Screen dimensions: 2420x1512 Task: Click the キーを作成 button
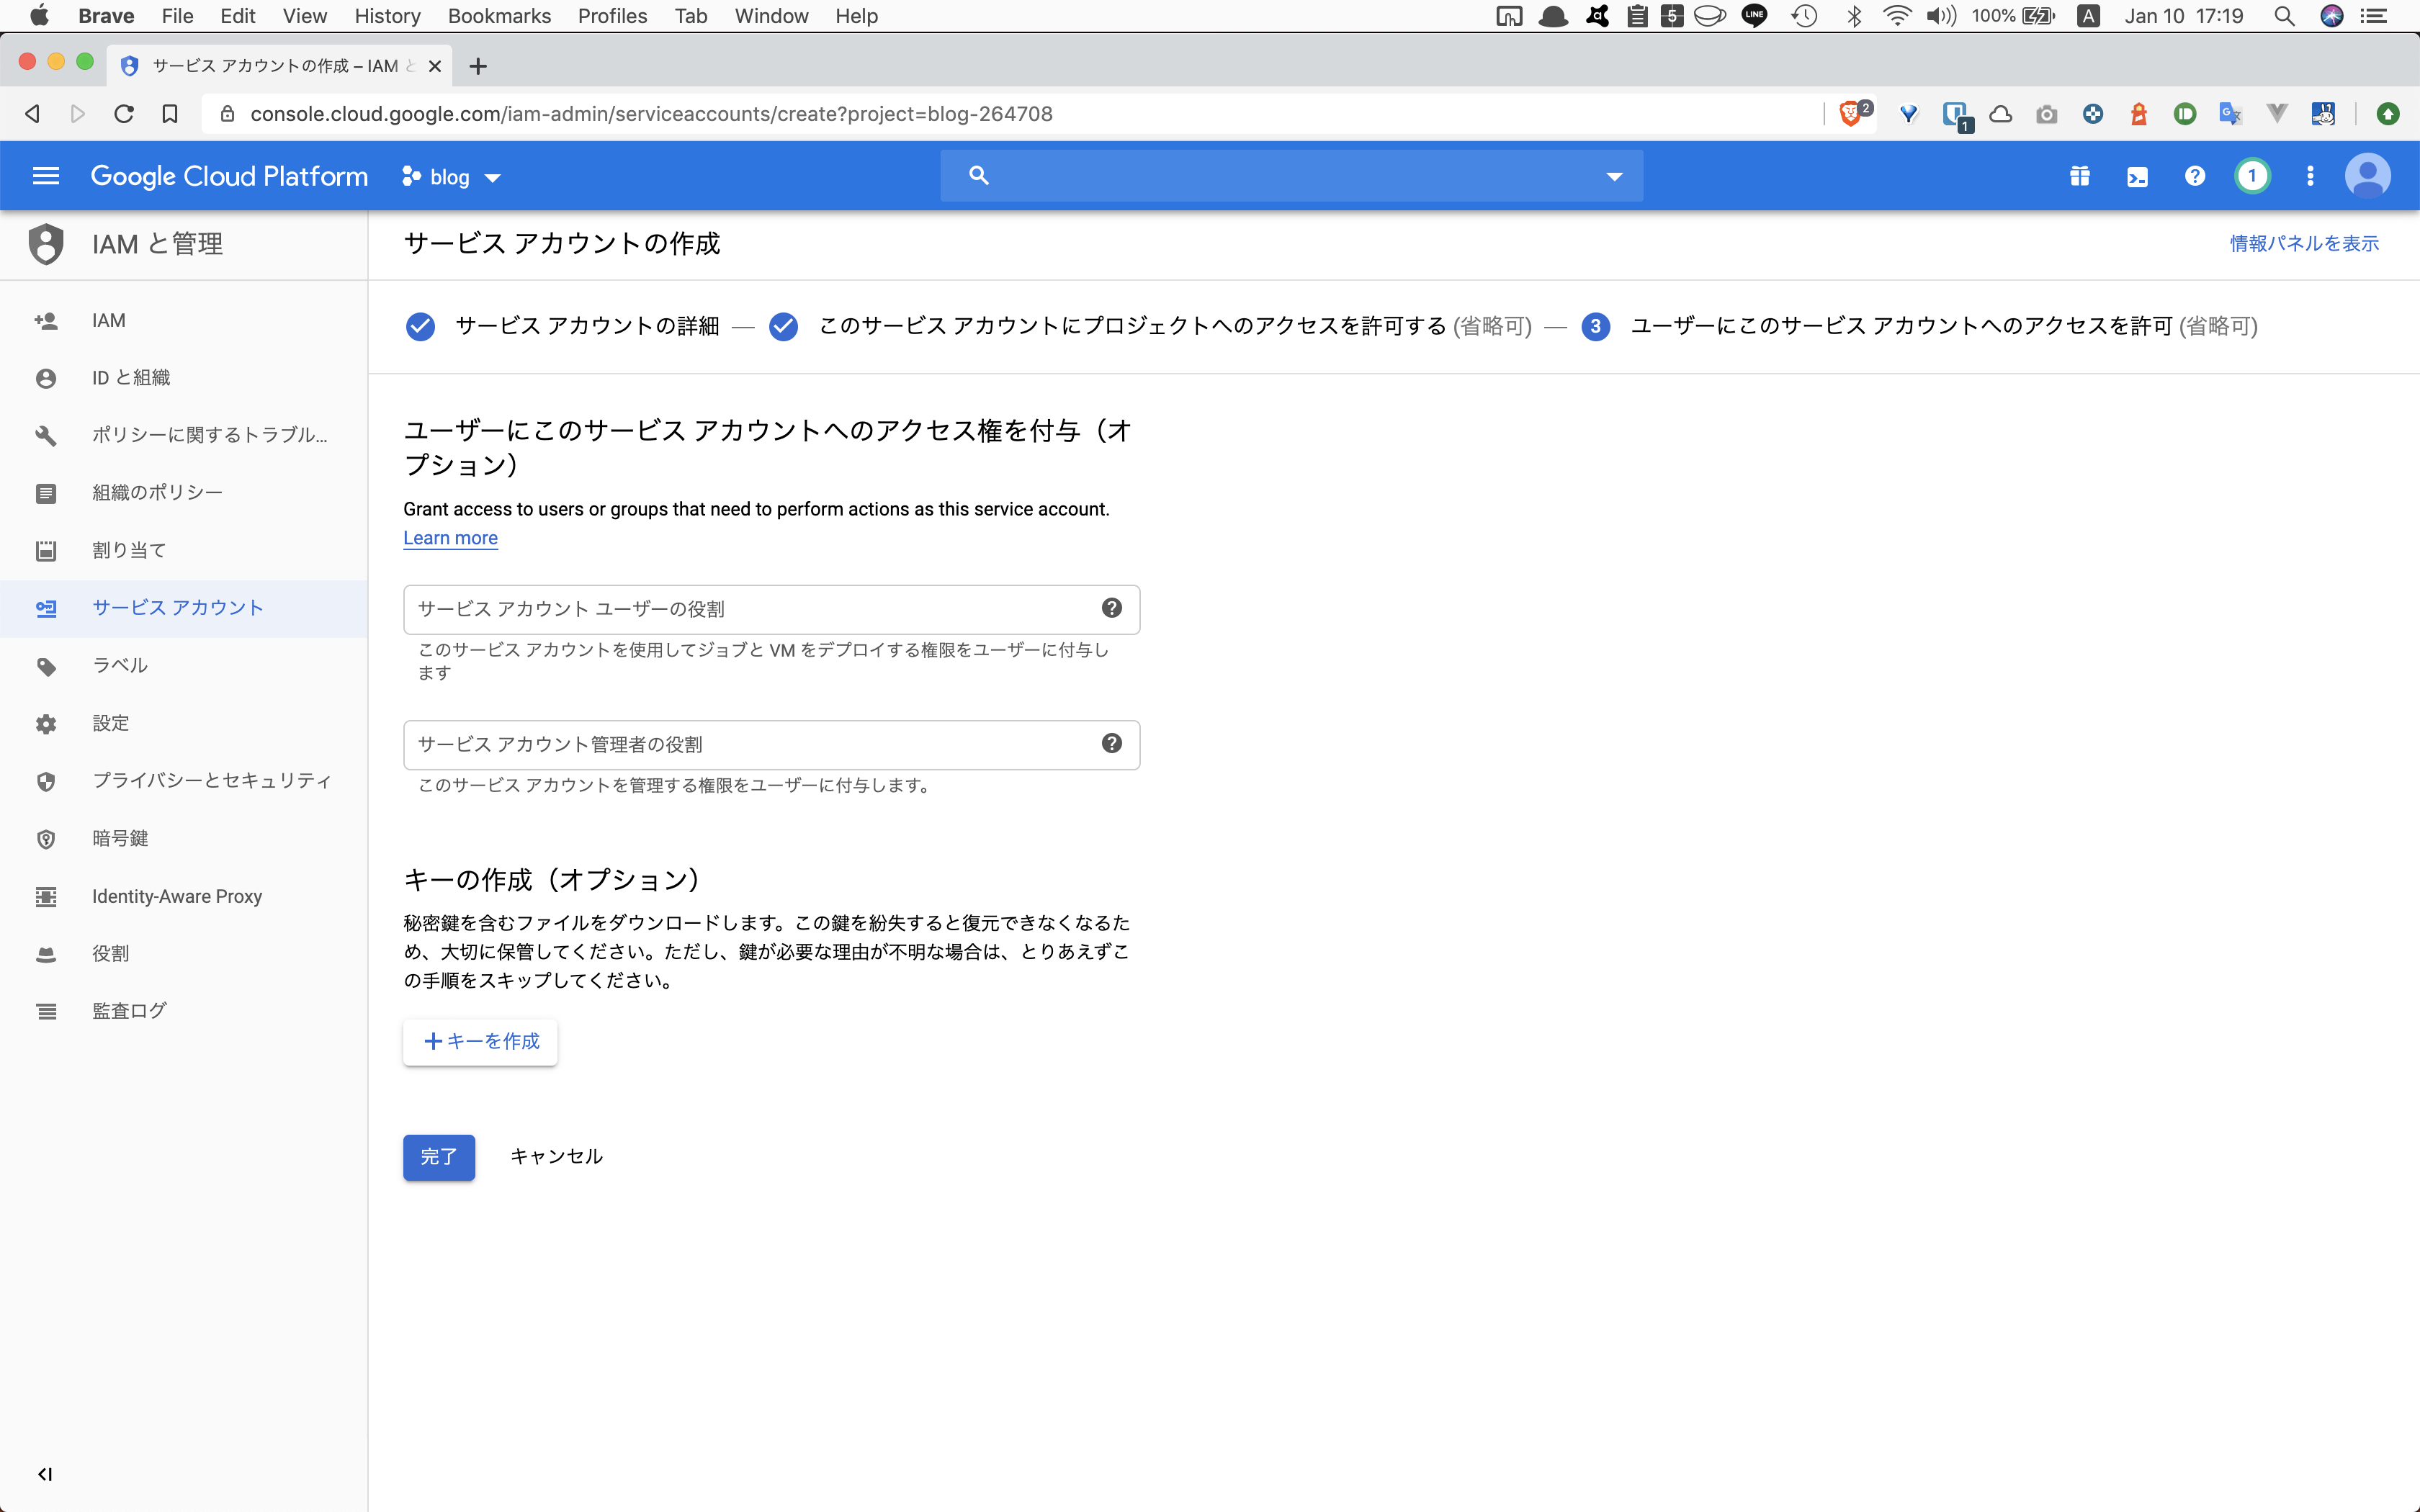(480, 1041)
